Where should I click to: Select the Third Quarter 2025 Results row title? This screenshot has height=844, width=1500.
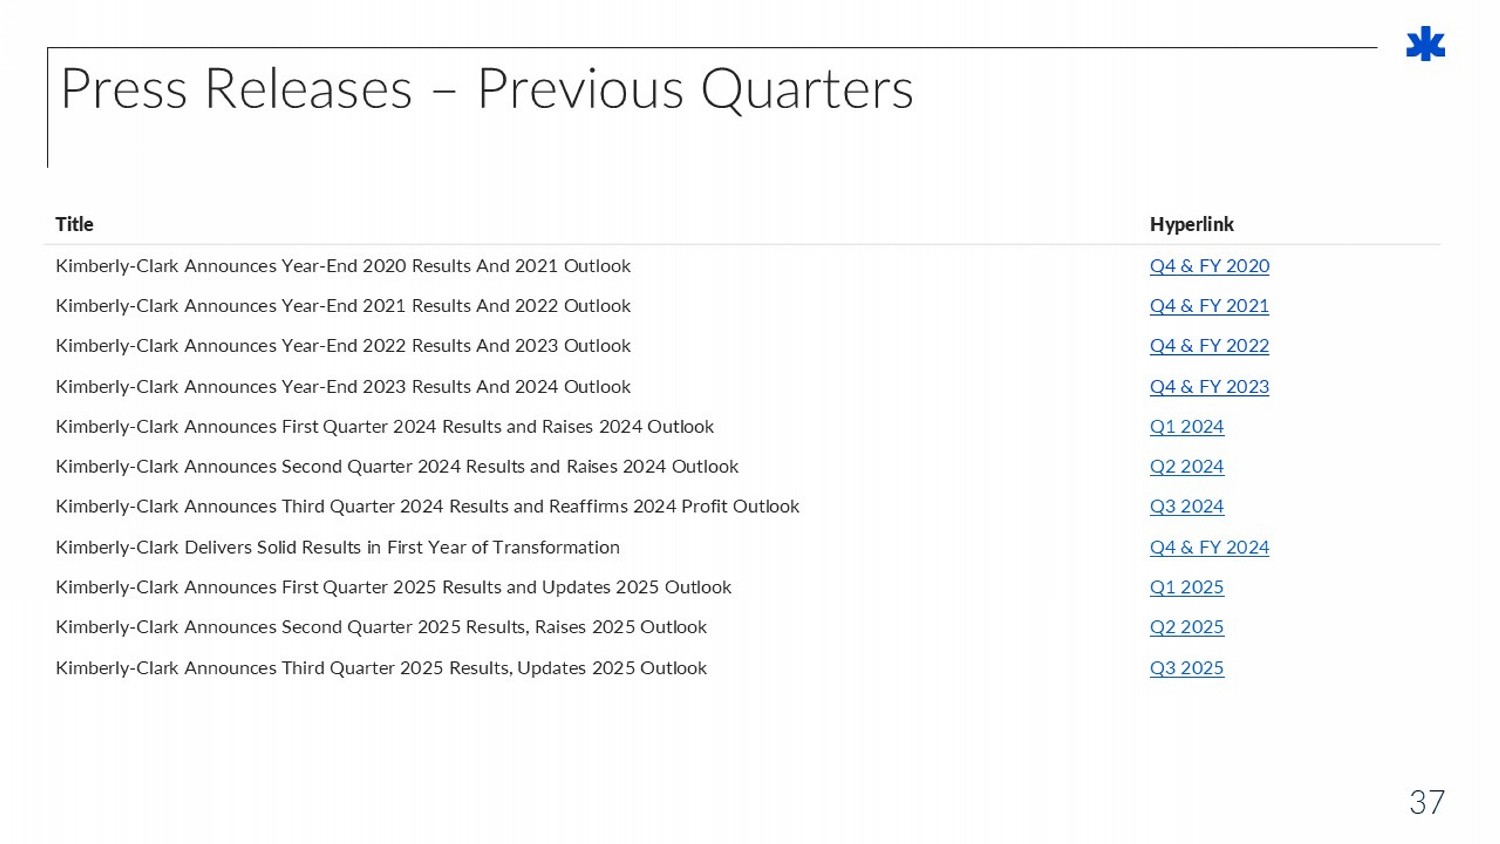click(381, 668)
